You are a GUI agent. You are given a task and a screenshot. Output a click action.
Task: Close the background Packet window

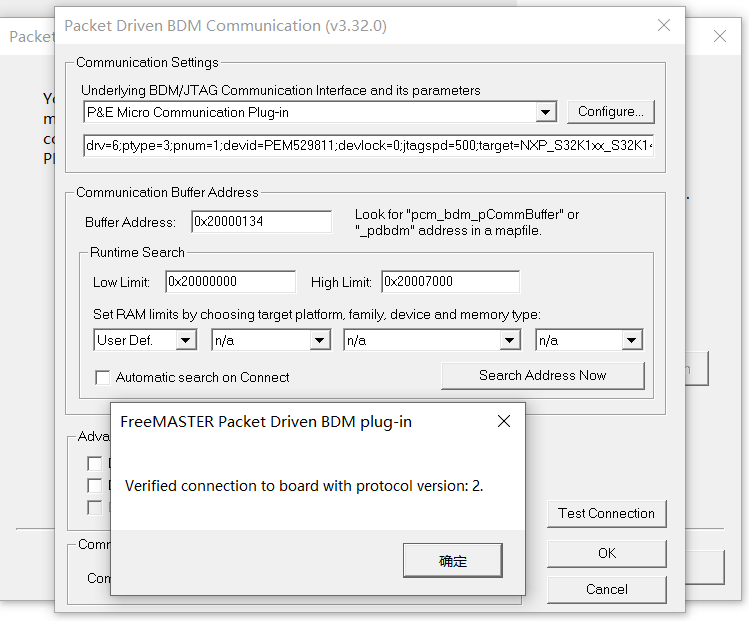click(720, 36)
